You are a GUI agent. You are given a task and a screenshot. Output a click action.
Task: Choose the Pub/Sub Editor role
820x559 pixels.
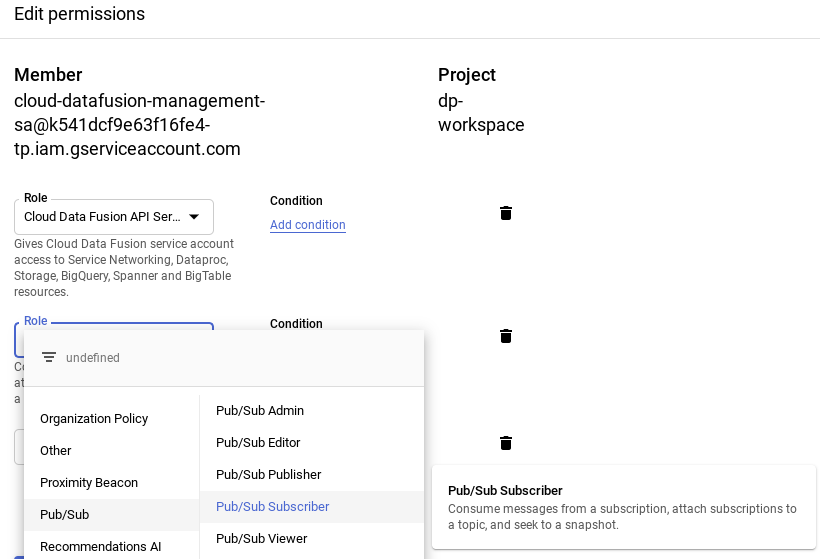tap(258, 443)
